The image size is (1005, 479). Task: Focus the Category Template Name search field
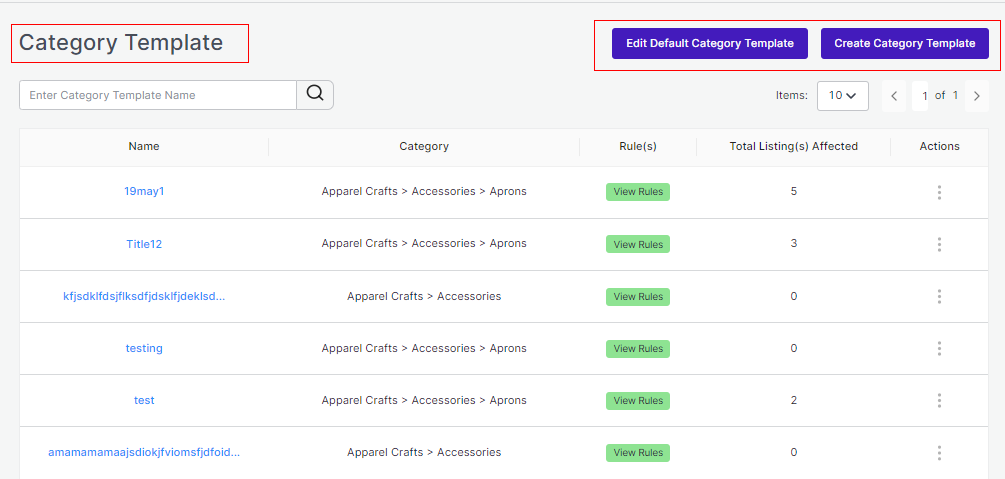coord(158,95)
